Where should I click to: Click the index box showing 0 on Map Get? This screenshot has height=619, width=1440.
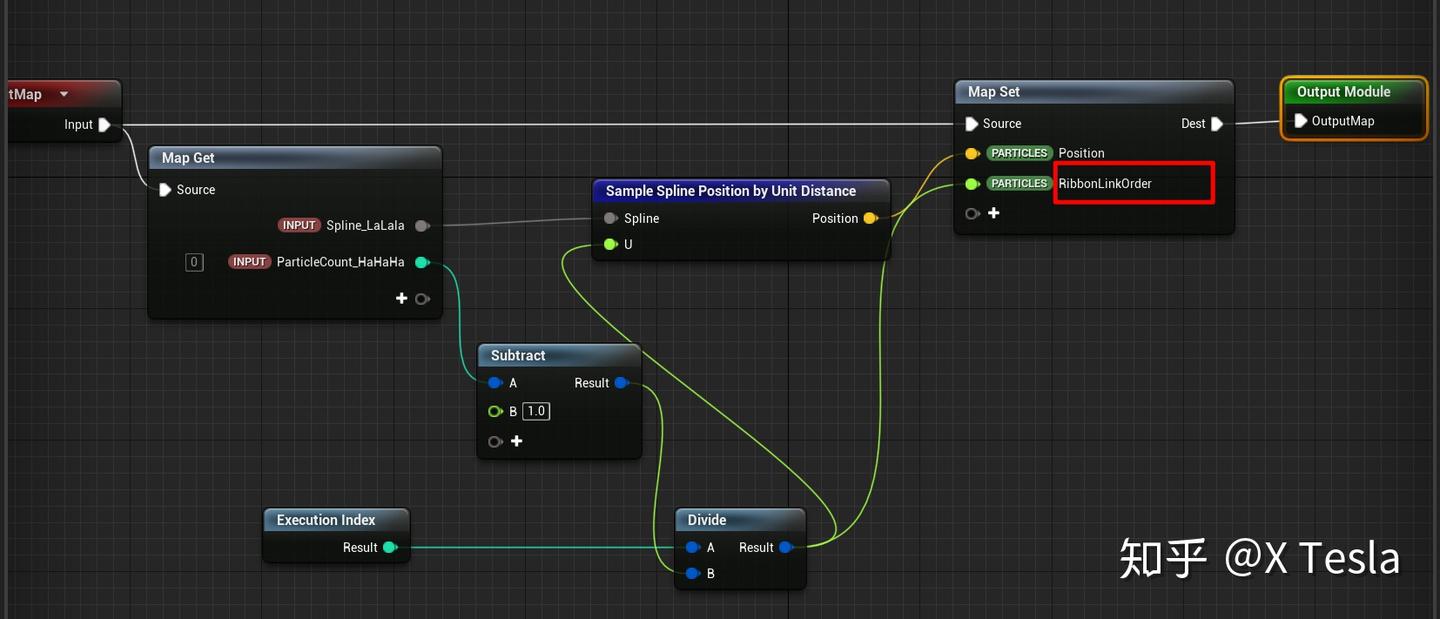[x=194, y=262]
